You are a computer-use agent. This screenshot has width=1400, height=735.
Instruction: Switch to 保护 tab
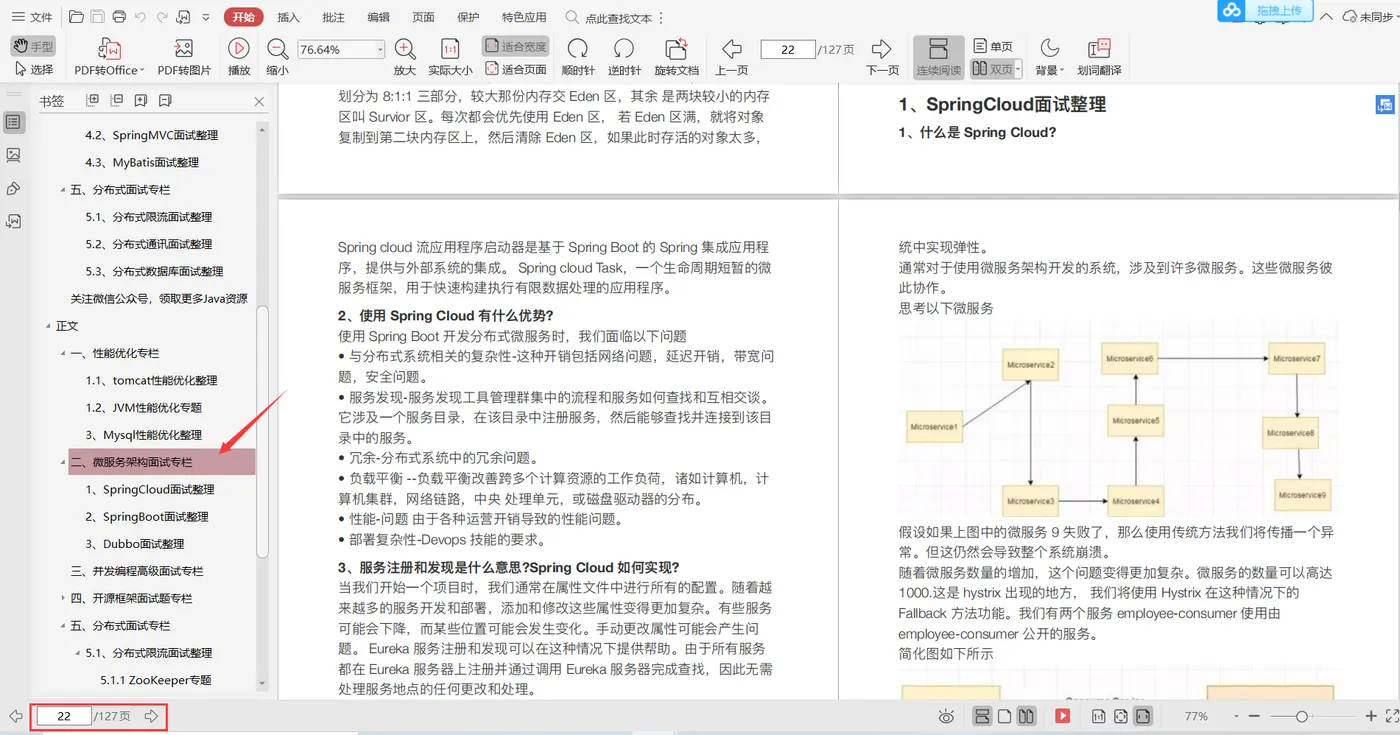(468, 17)
